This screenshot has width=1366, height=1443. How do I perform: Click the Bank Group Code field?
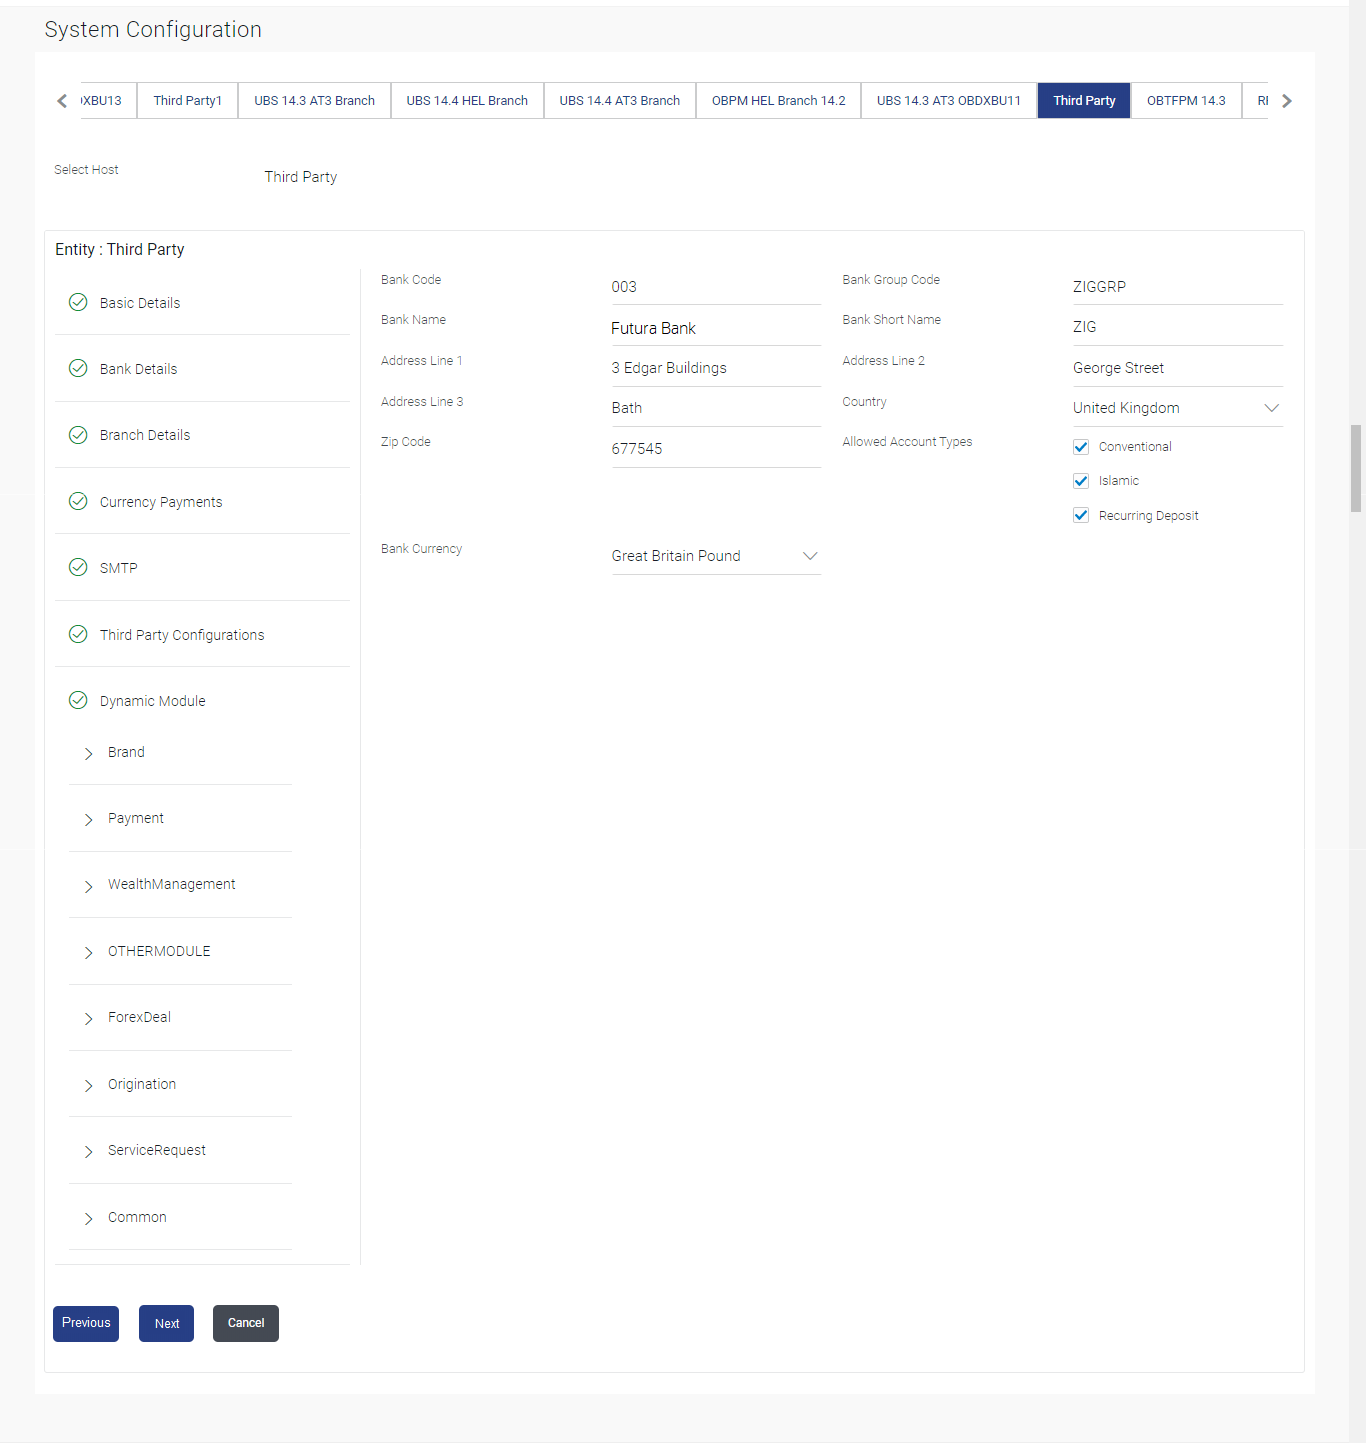[x=1177, y=287]
